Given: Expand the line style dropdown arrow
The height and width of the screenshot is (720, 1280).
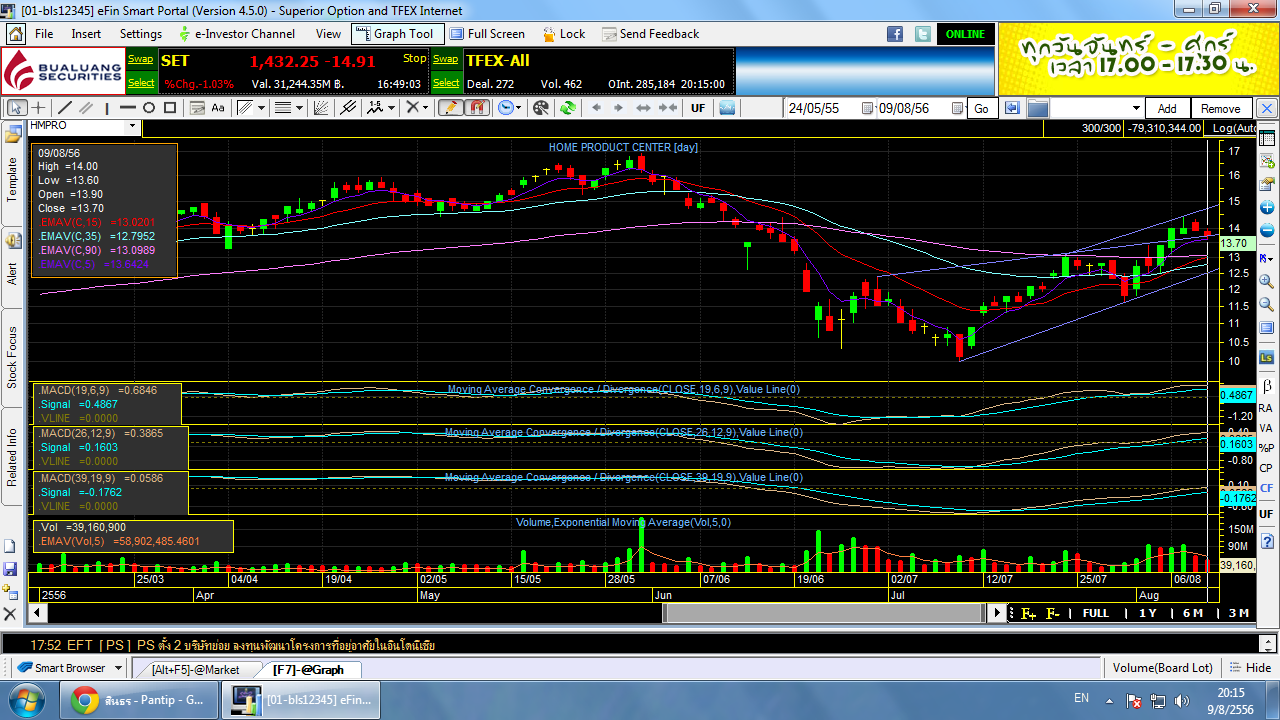Looking at the screenshot, I should point(261,108).
